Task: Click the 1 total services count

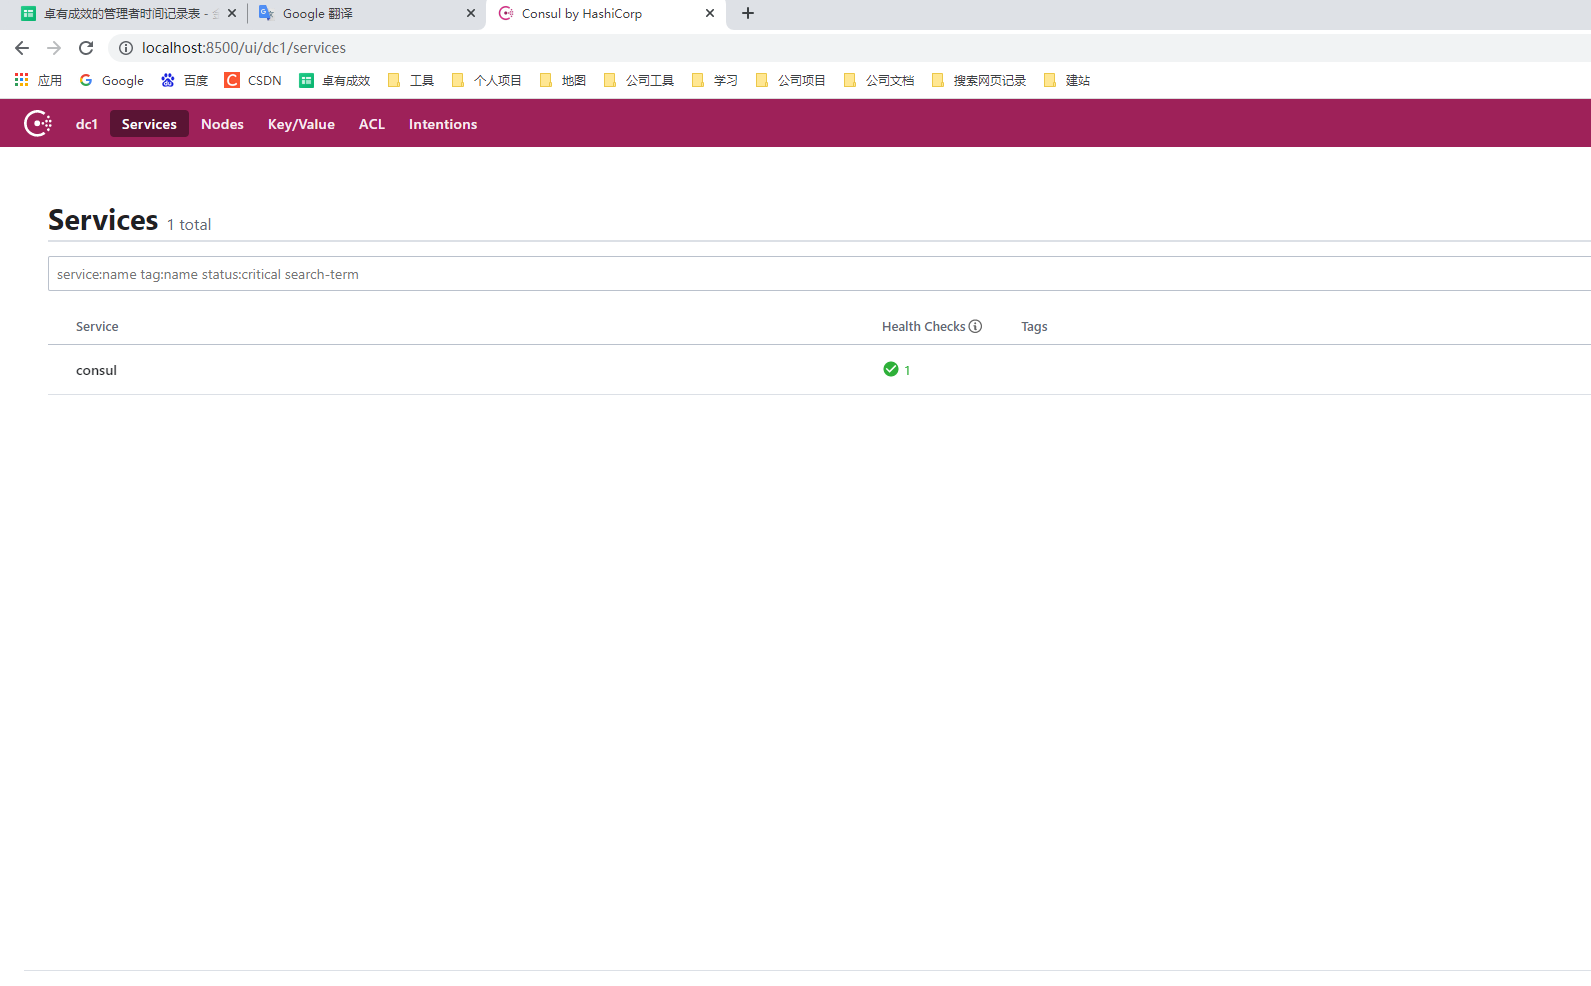Action: [x=189, y=225]
